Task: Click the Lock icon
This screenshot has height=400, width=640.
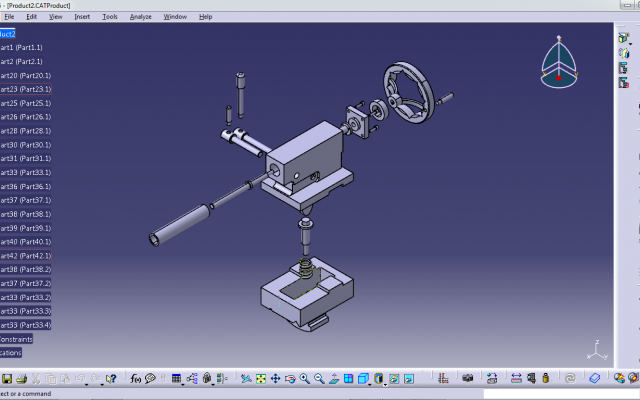Action: coord(207,378)
